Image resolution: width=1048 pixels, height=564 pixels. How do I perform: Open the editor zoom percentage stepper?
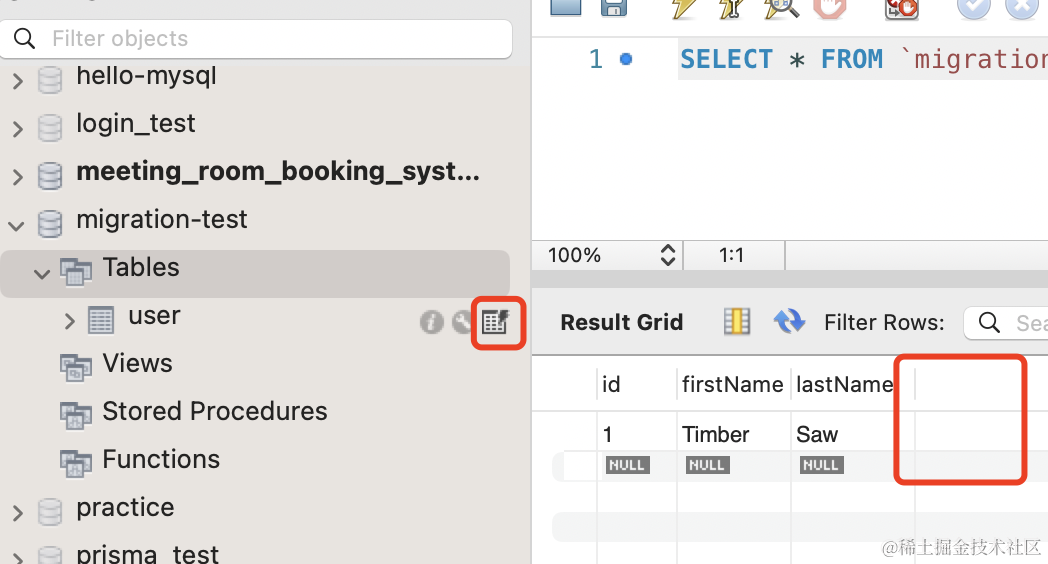click(668, 255)
